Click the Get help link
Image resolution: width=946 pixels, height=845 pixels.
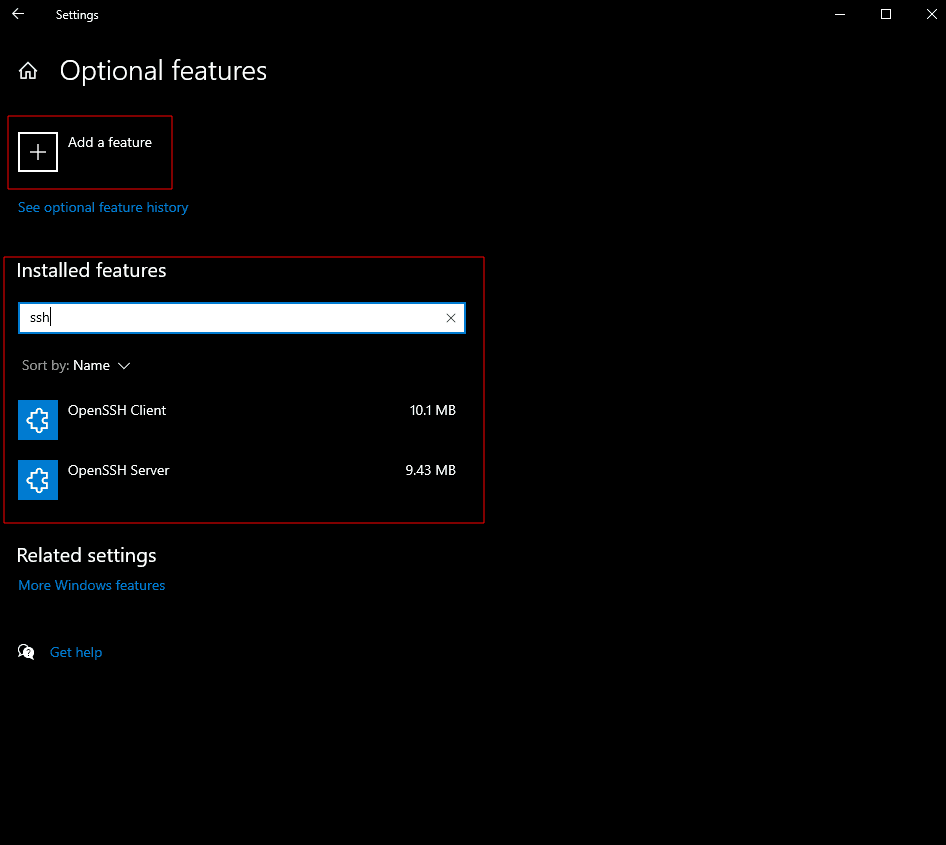[x=76, y=652]
